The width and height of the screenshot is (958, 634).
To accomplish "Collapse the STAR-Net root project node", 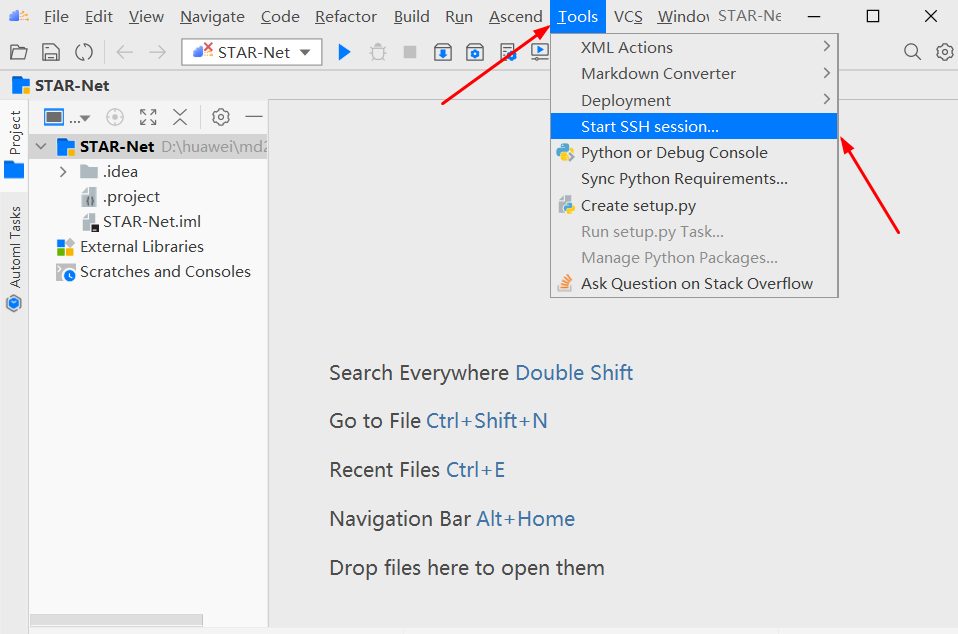I will (x=41, y=147).
